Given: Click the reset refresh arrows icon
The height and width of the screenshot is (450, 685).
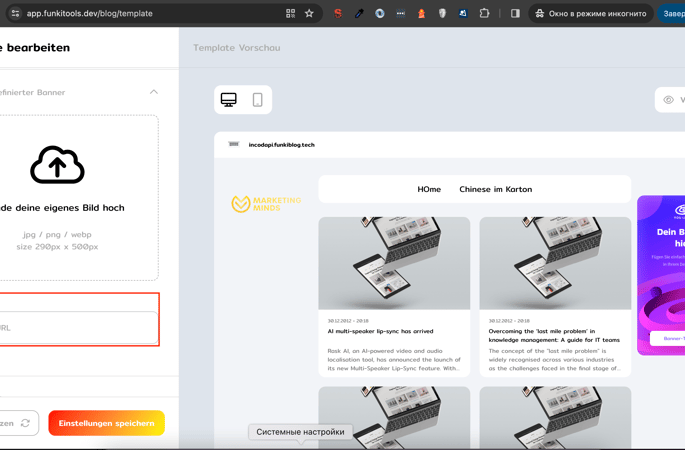Looking at the screenshot, I should click(25, 423).
